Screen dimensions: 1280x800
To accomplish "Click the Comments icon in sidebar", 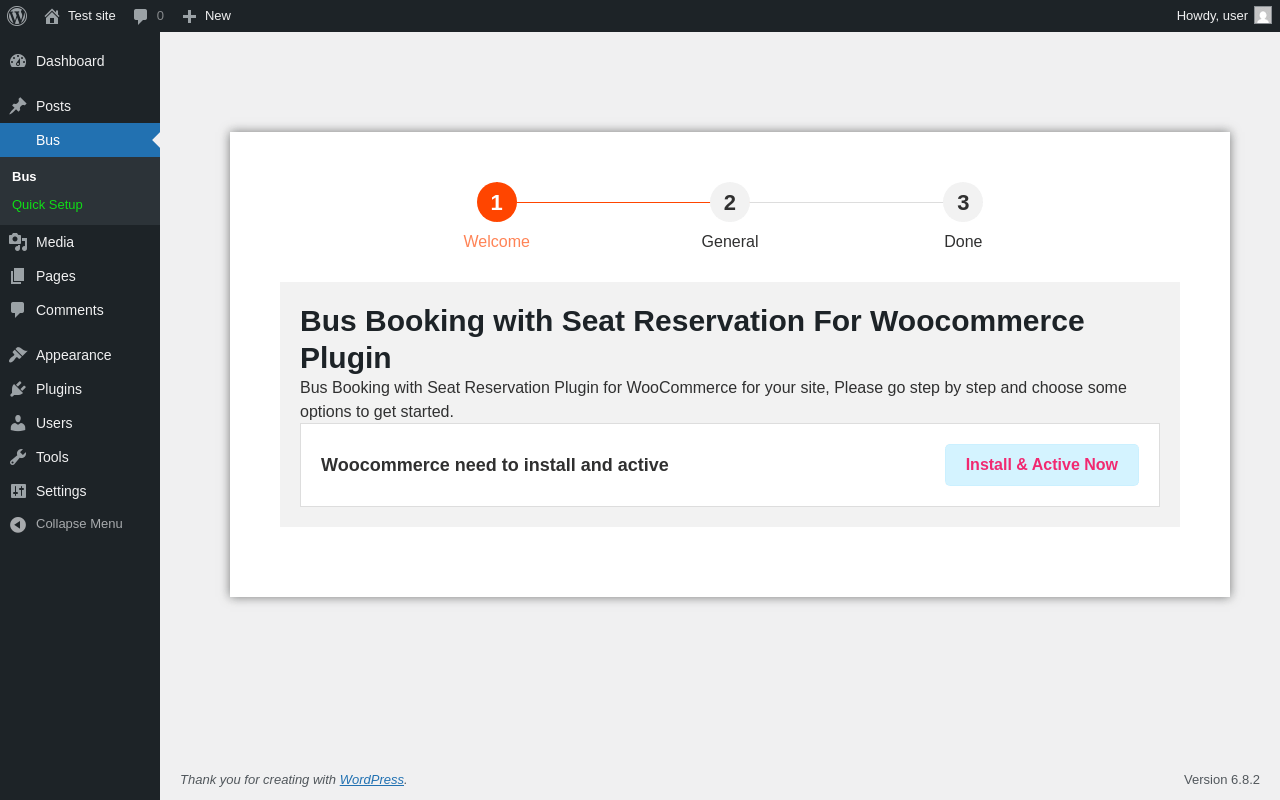I will pyautogui.click(x=18, y=310).
